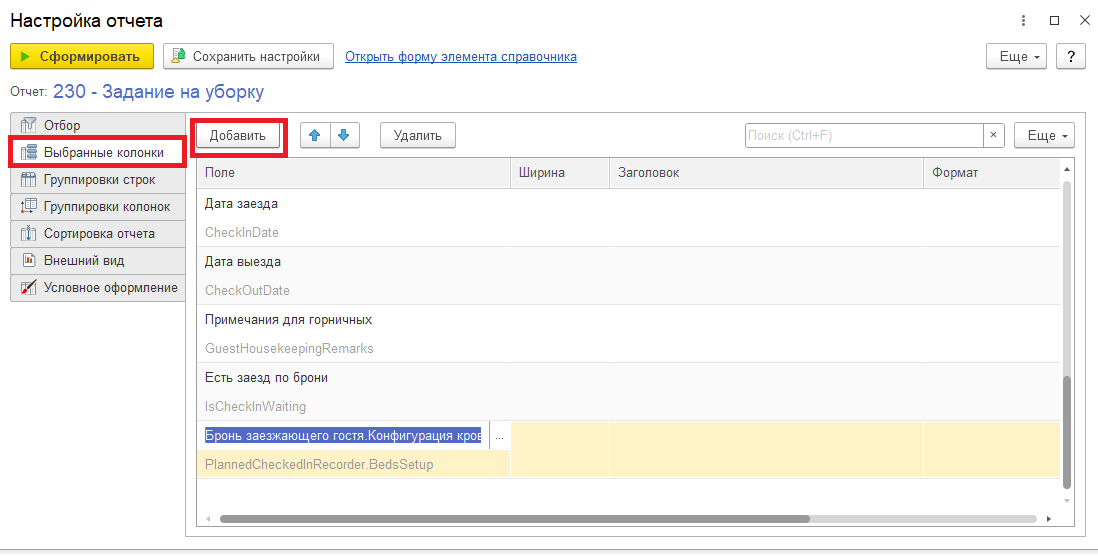Click the Условное оформление tab icon
The height and width of the screenshot is (556, 1098).
point(28,288)
